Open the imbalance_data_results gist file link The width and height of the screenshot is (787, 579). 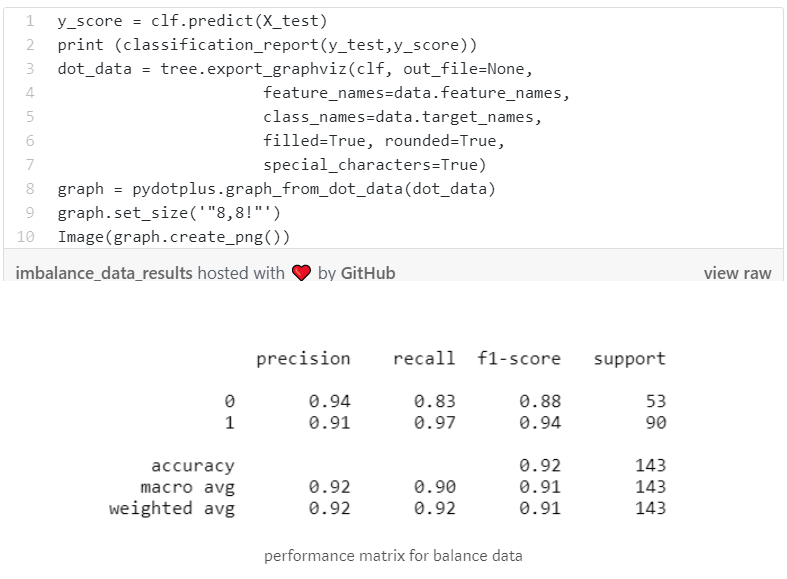coord(104,272)
